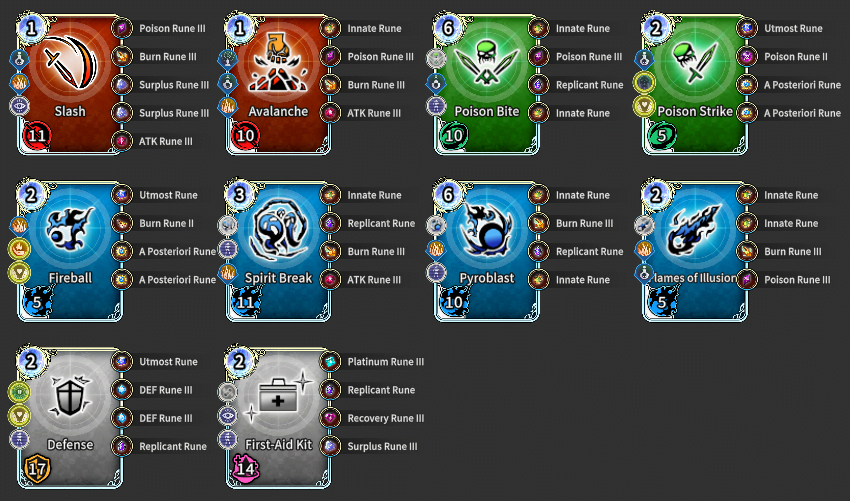Click the Poison Rune II label
Viewport: 850px width, 501px height.
point(796,56)
